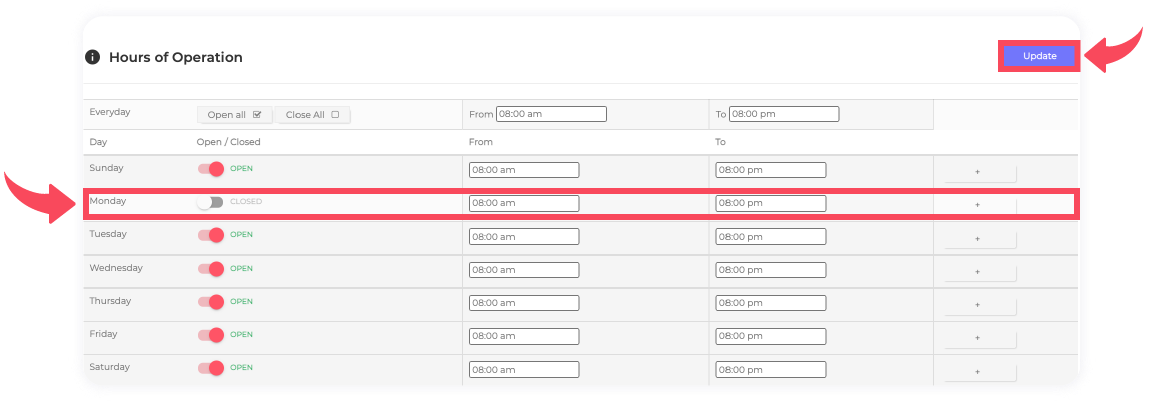1150x409 pixels.
Task: Click the Update button
Action: [1039, 56]
